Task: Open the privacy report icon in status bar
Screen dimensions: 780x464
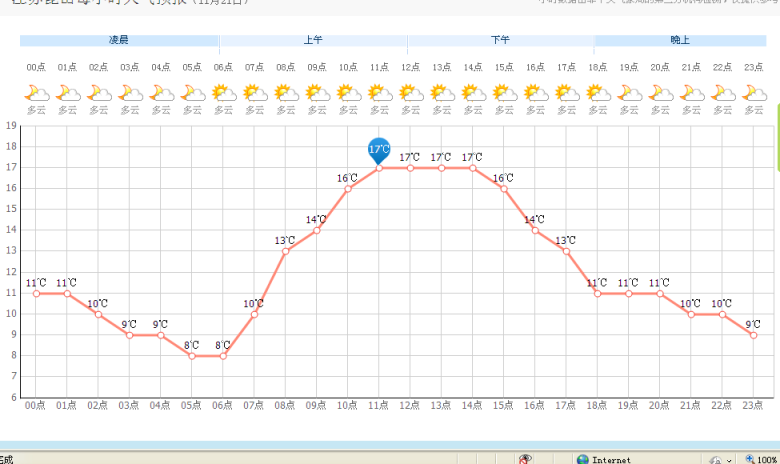Action: [525, 459]
